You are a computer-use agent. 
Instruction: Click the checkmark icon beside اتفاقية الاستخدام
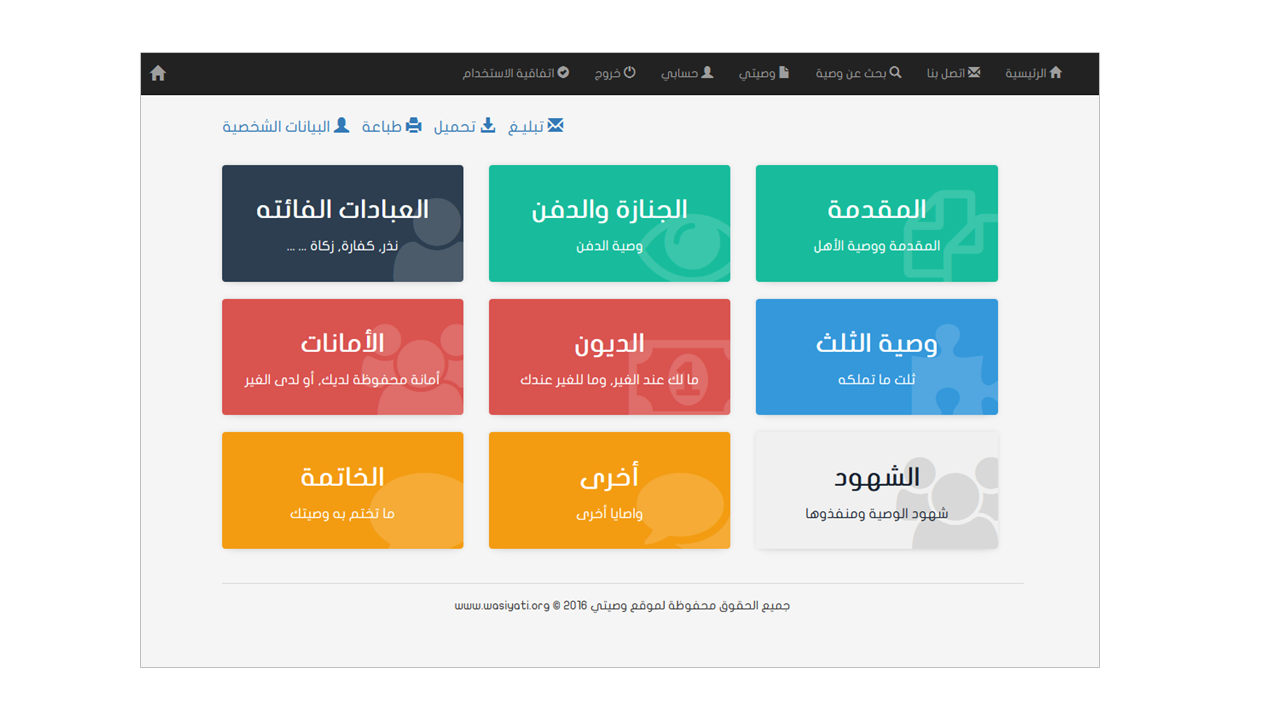coord(563,73)
